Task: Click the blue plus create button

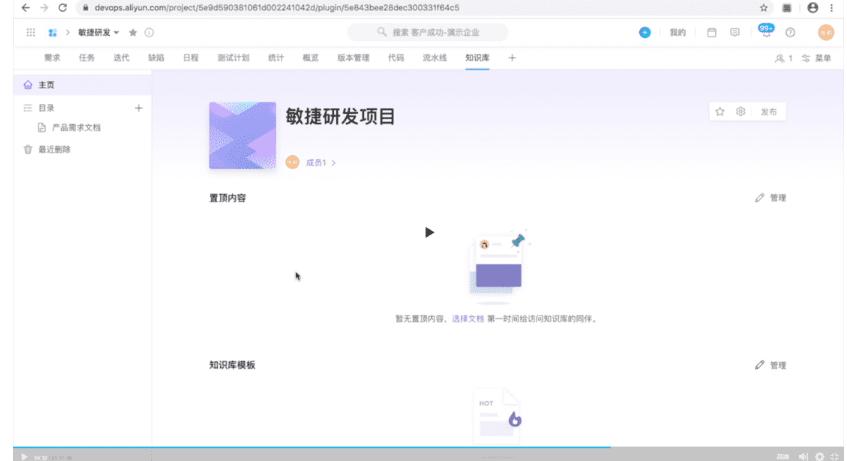Action: tap(644, 32)
